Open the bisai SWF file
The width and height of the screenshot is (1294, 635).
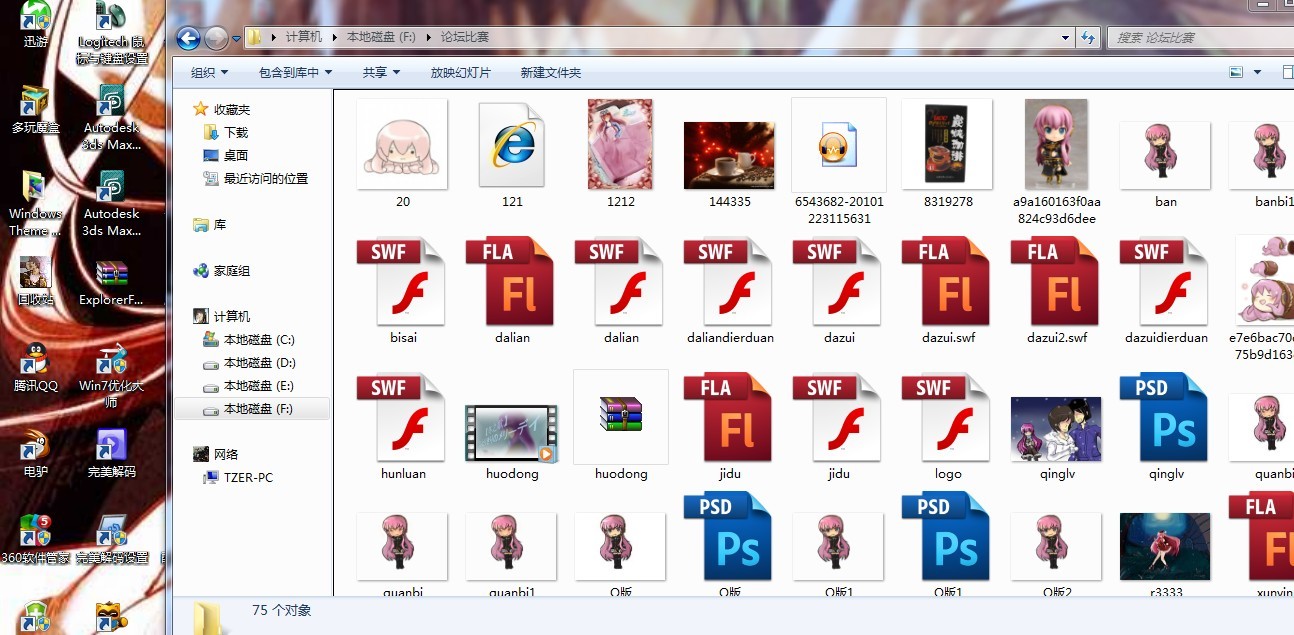coord(403,290)
